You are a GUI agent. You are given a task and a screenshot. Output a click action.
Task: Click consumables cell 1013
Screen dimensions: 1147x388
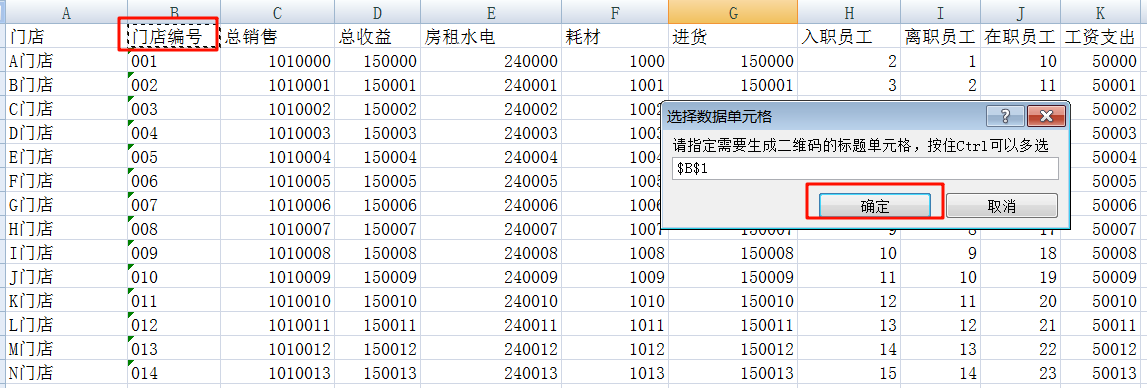click(x=614, y=373)
